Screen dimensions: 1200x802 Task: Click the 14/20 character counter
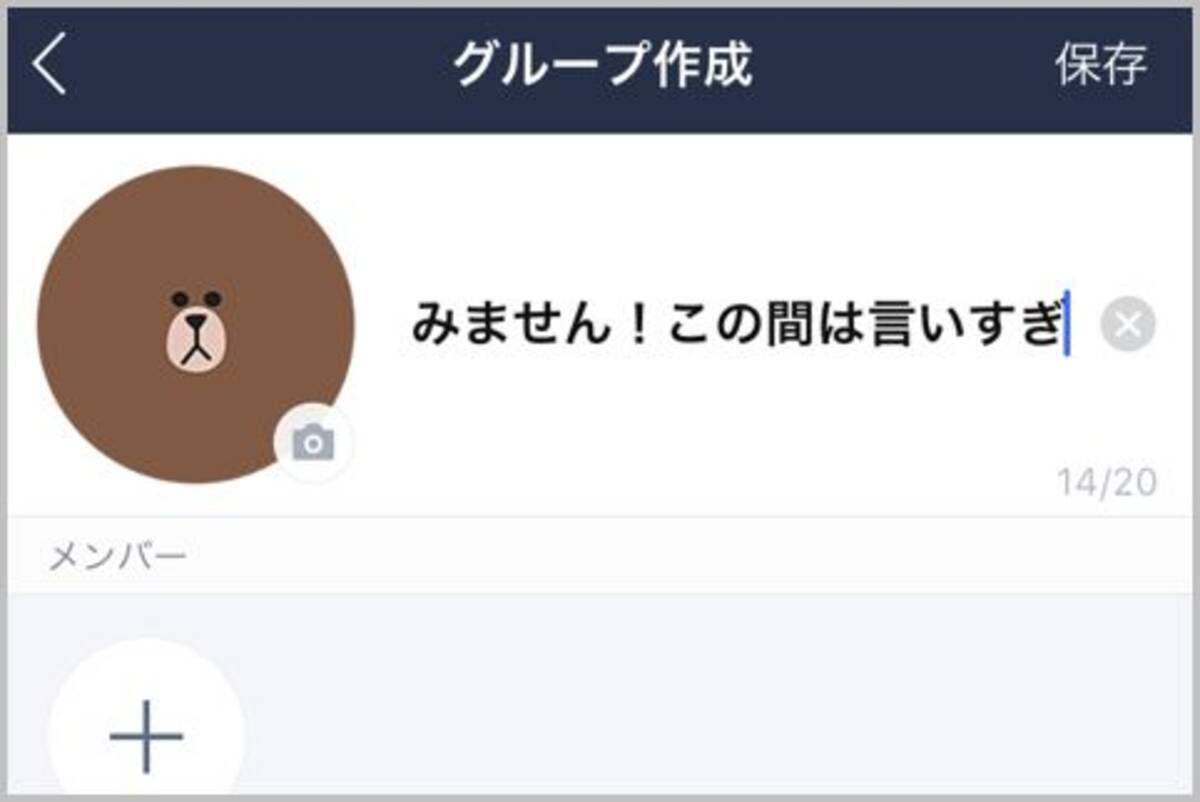point(1107,483)
